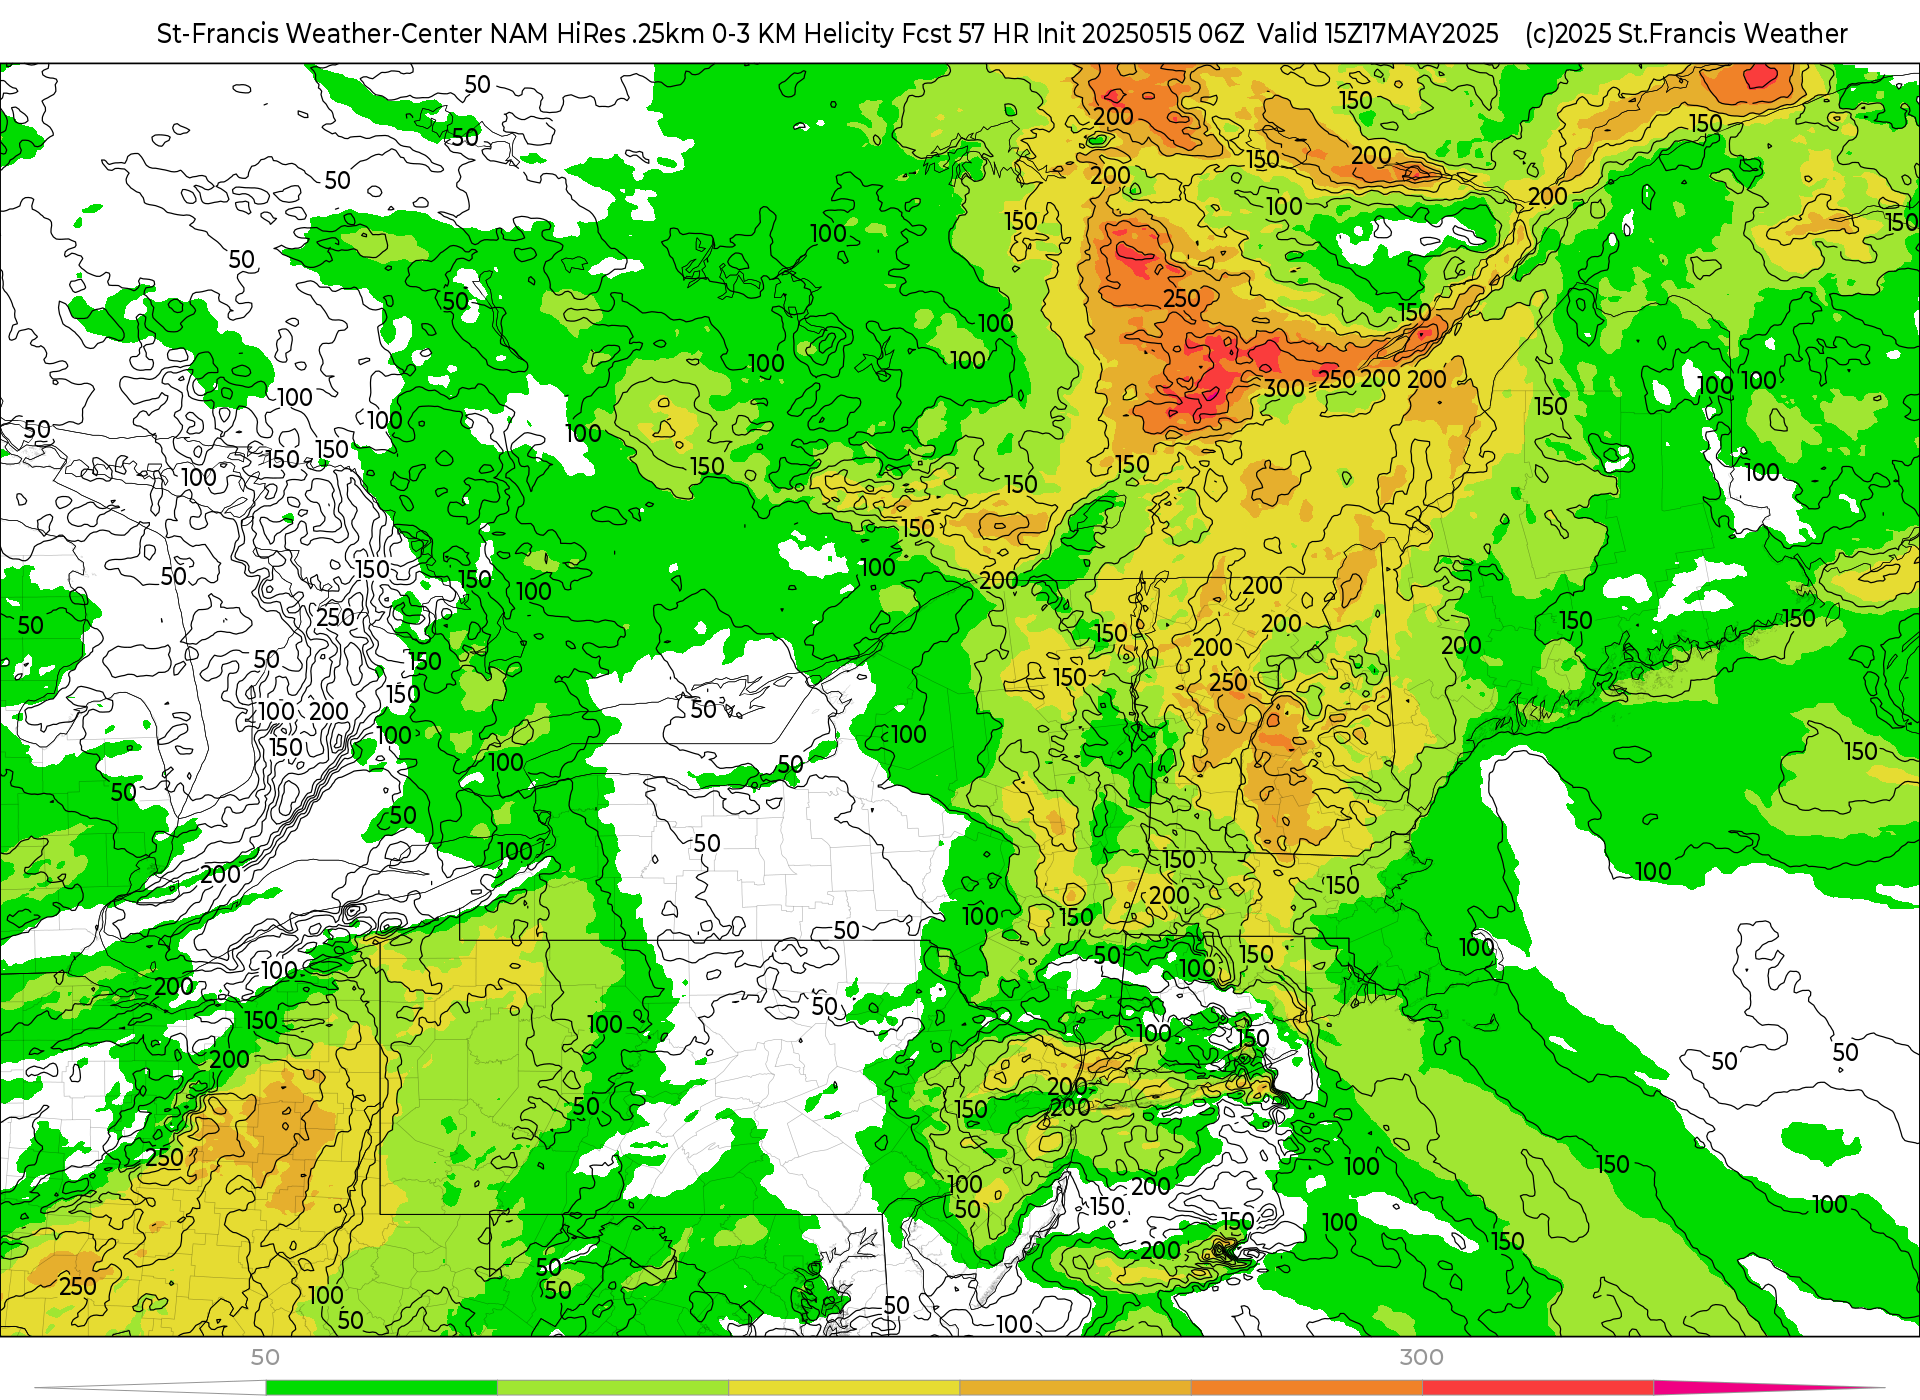The width and height of the screenshot is (1920, 1400).
Task: Click the '300' contour label on the map
Action: point(1284,388)
